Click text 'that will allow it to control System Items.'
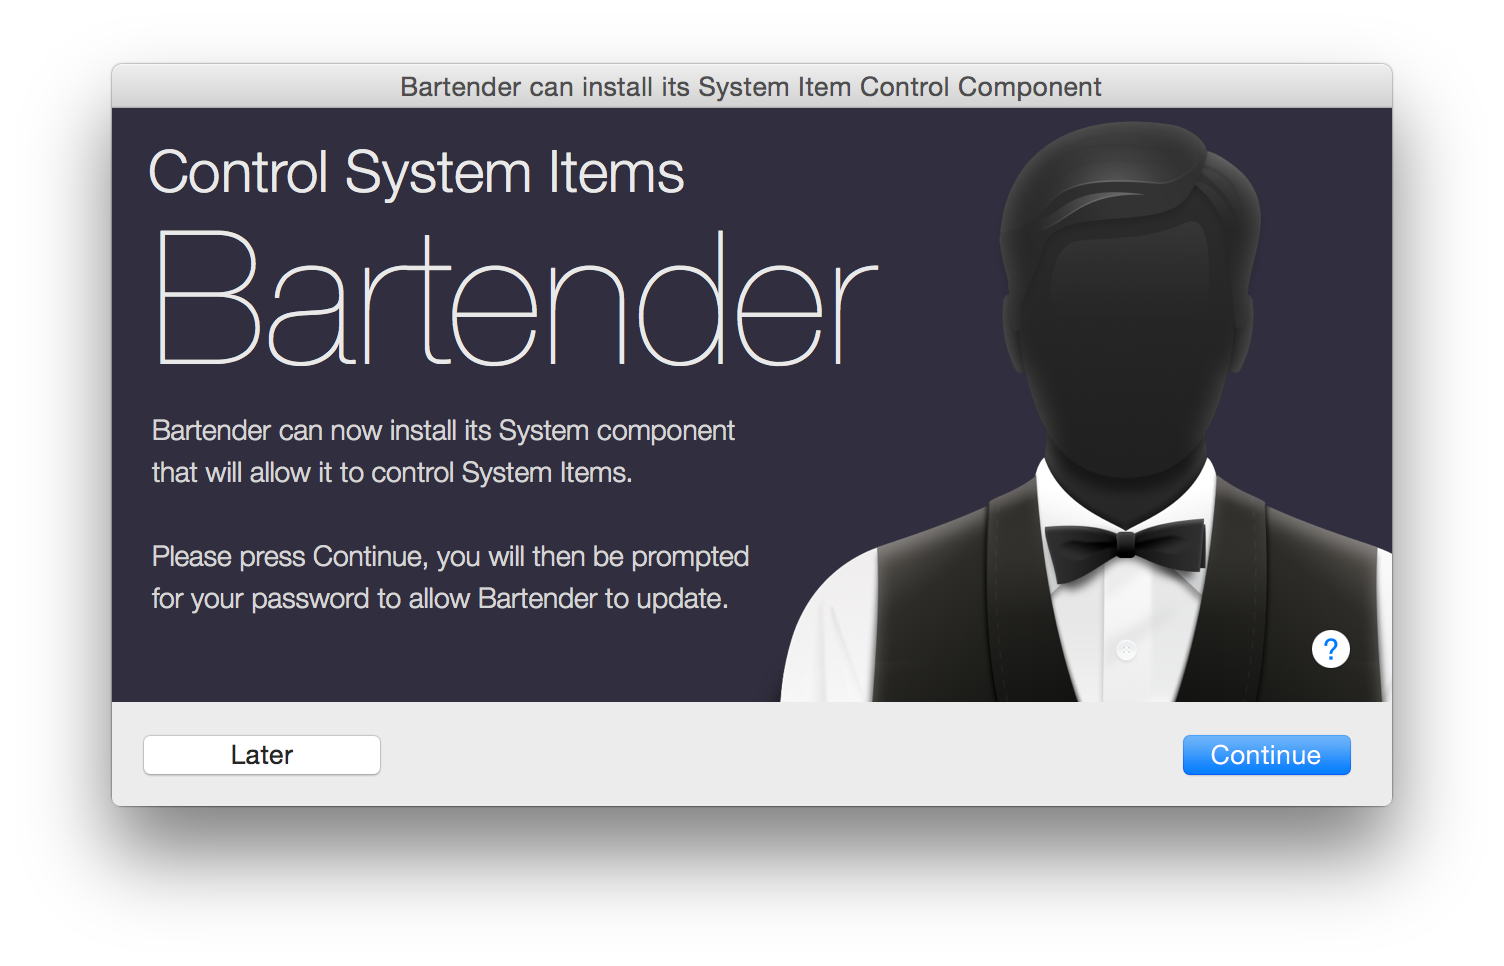This screenshot has width=1504, height=966. point(392,473)
